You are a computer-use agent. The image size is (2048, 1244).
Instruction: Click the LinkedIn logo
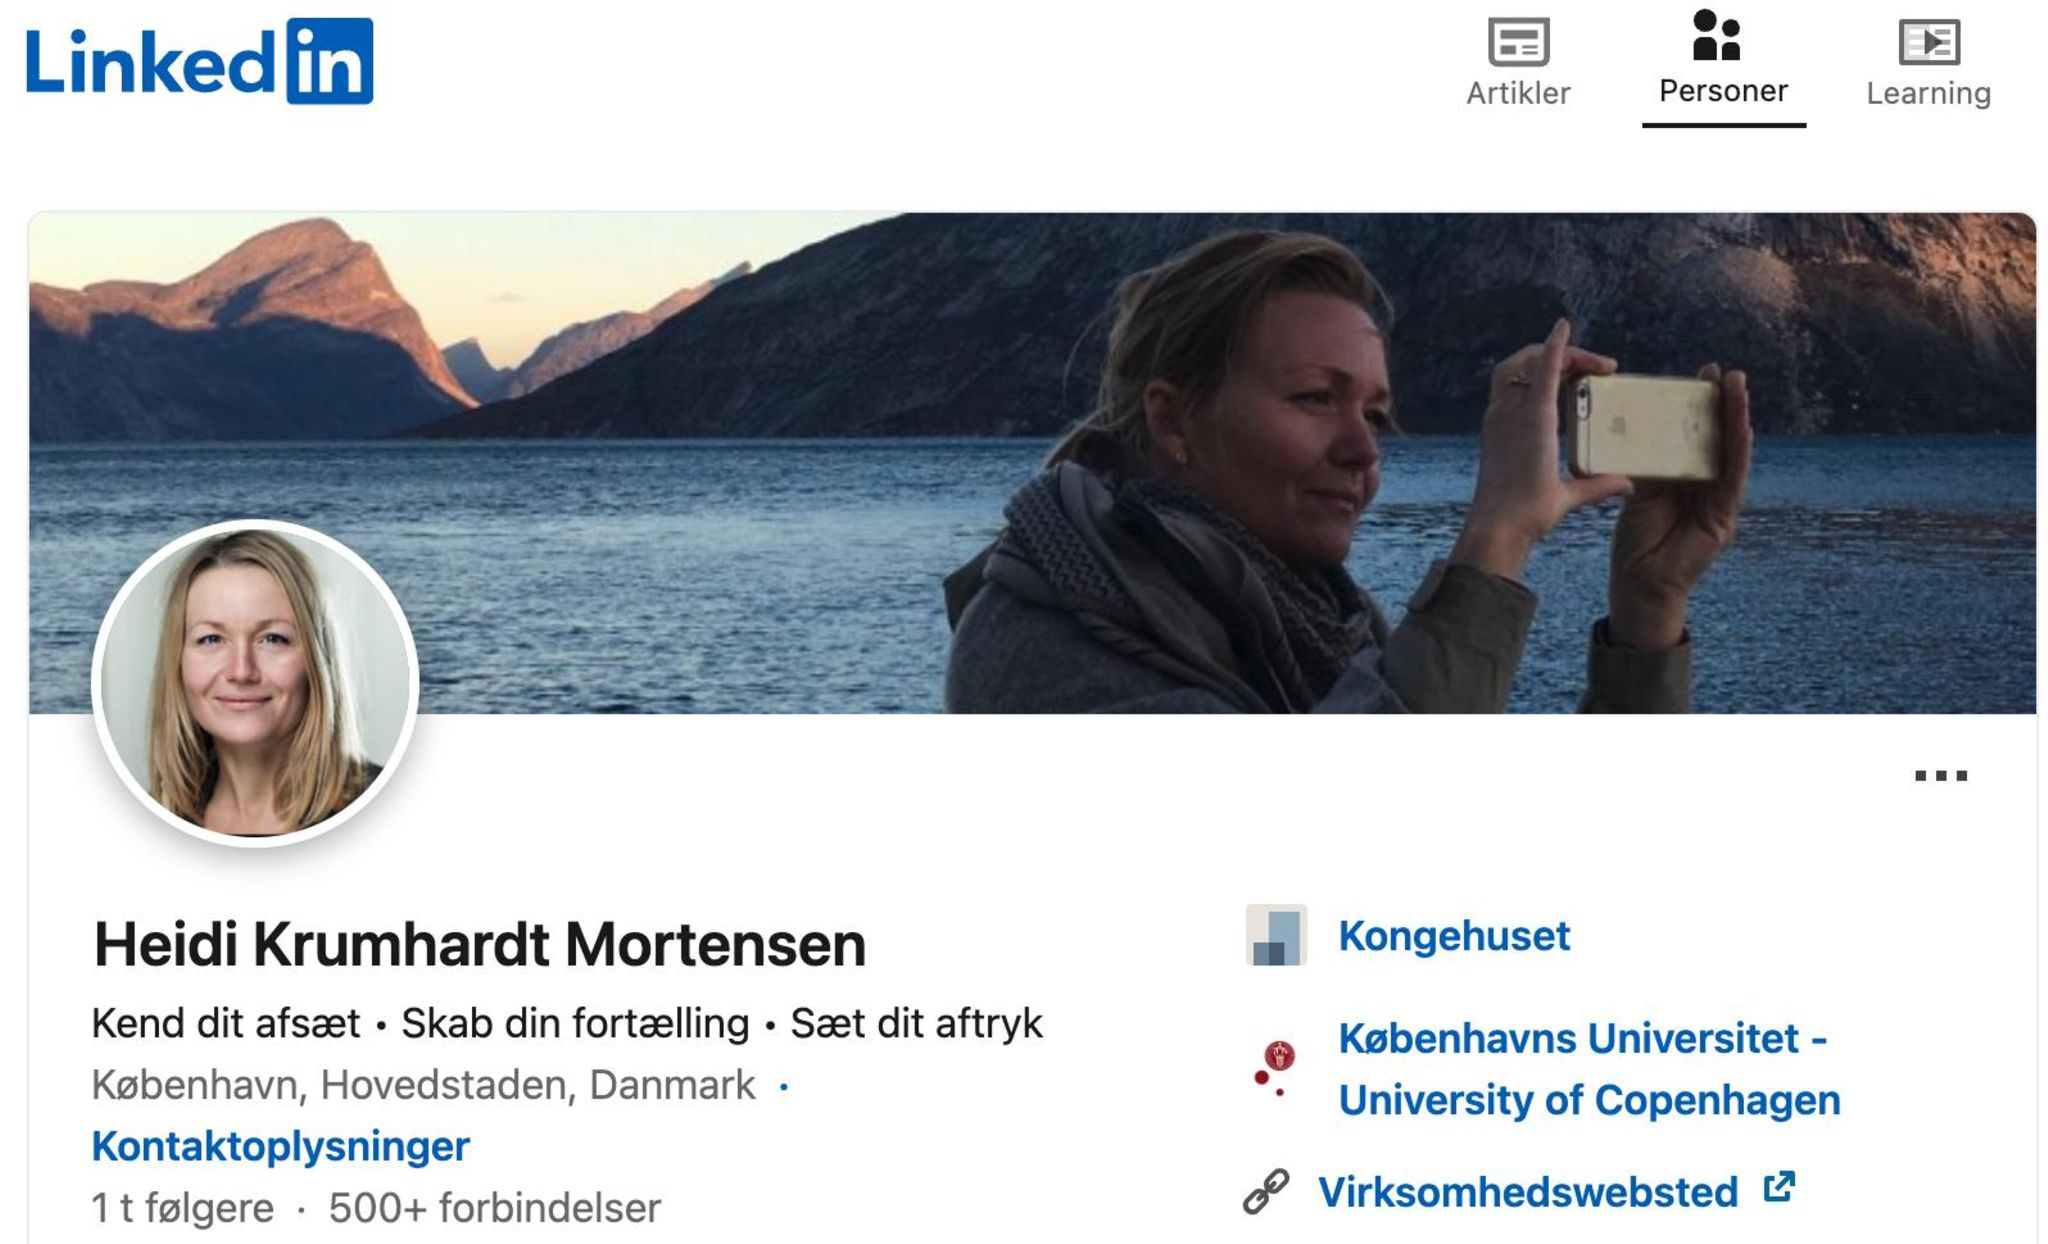[199, 61]
